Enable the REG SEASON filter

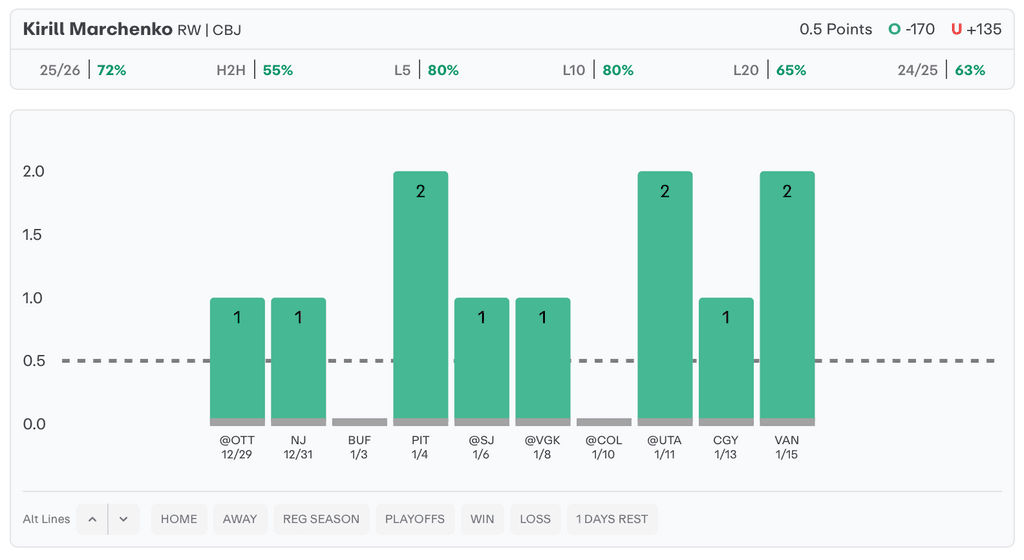321,519
